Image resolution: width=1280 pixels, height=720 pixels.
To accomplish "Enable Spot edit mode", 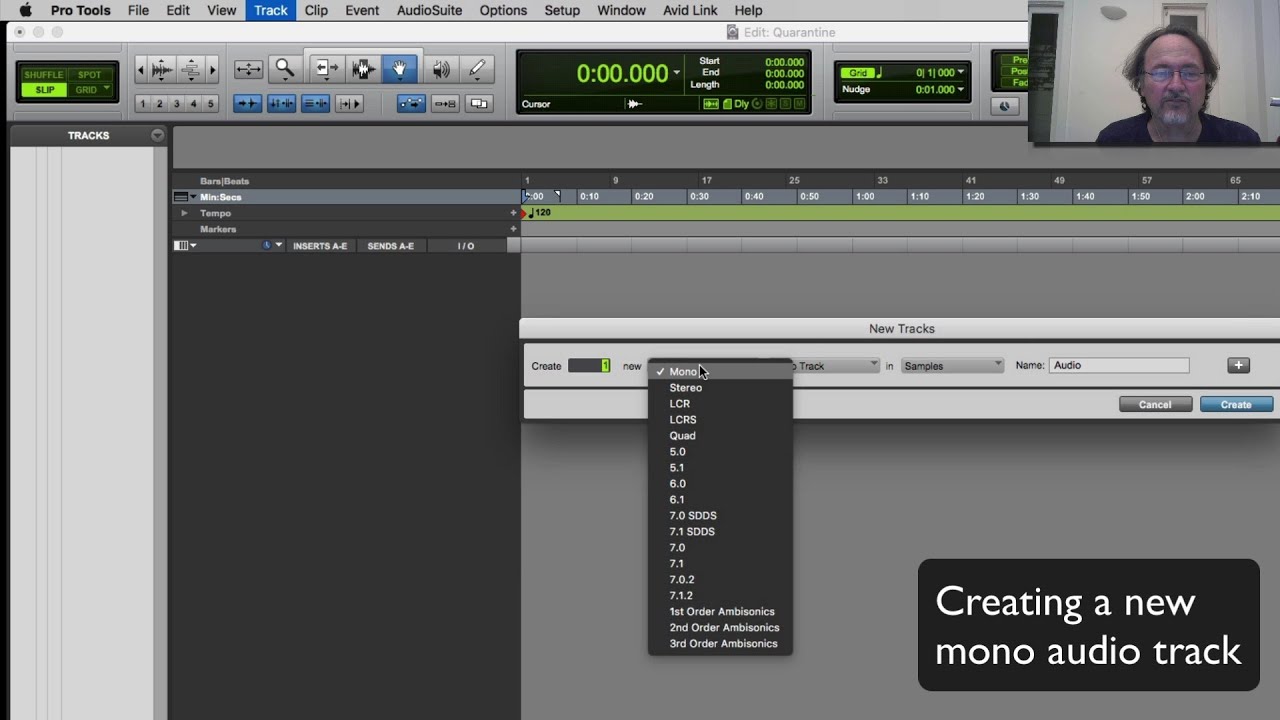I will (x=90, y=75).
